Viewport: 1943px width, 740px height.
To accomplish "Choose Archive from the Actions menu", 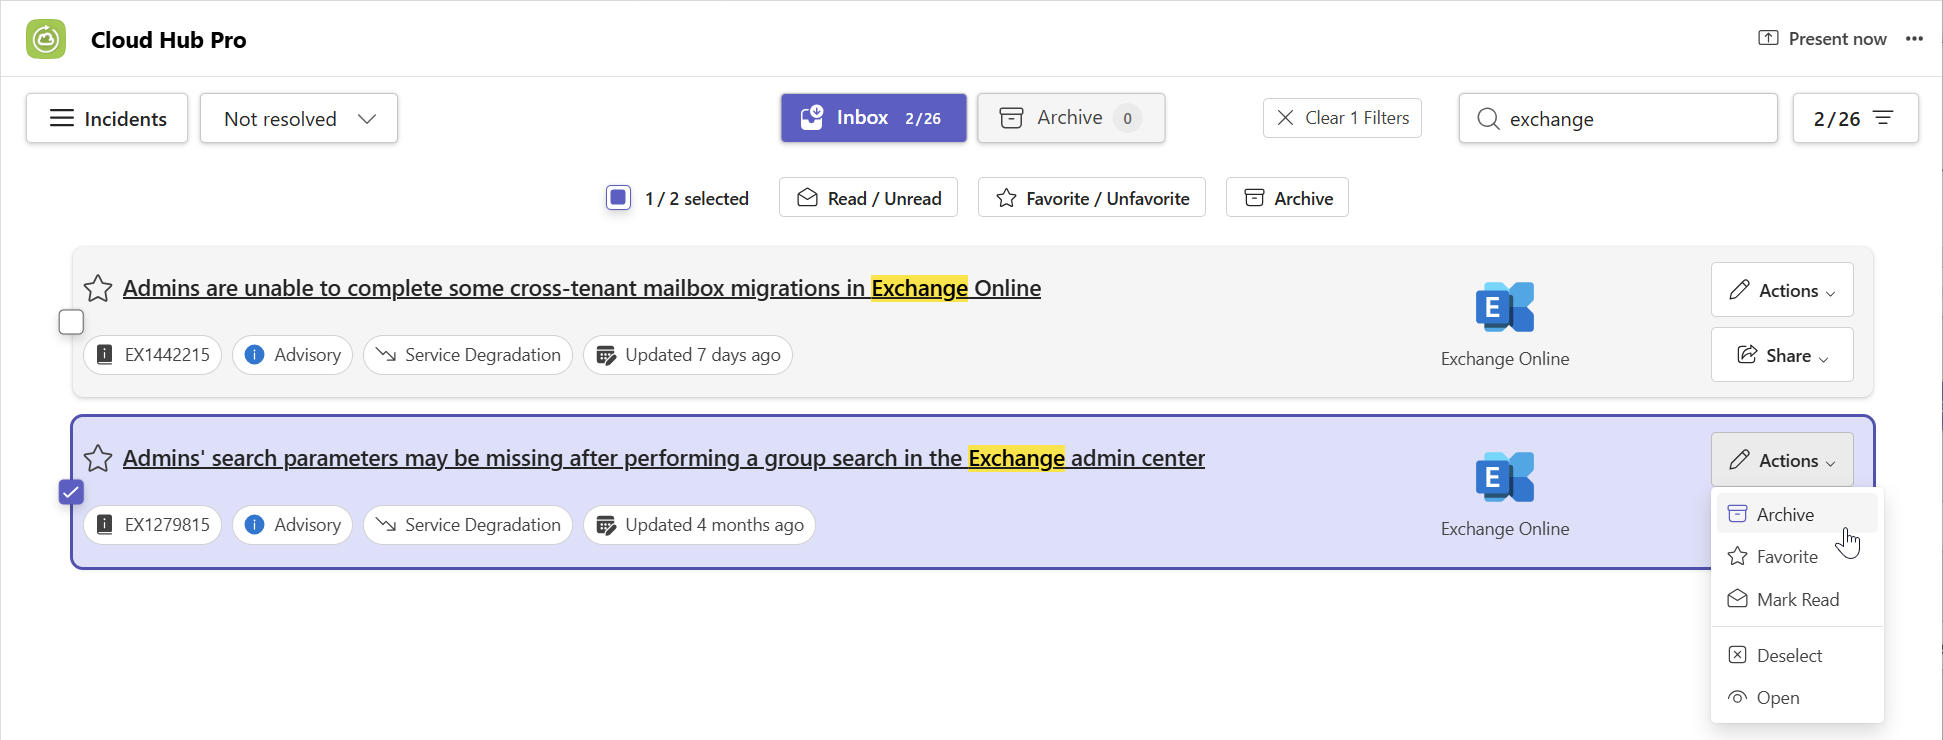I will pyautogui.click(x=1797, y=514).
